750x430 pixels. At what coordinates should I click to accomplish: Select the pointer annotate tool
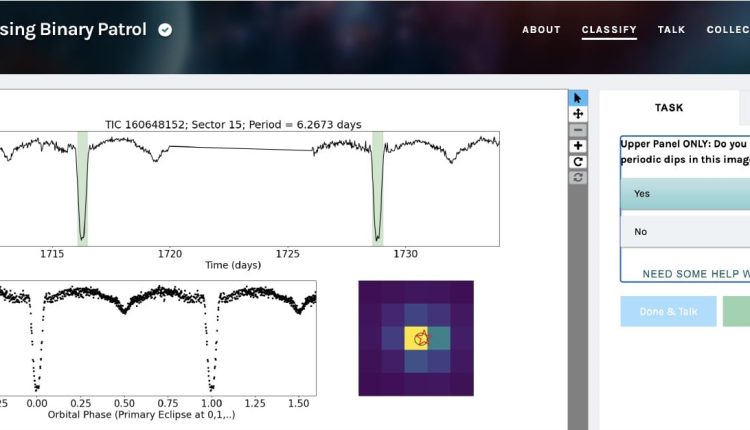(578, 98)
